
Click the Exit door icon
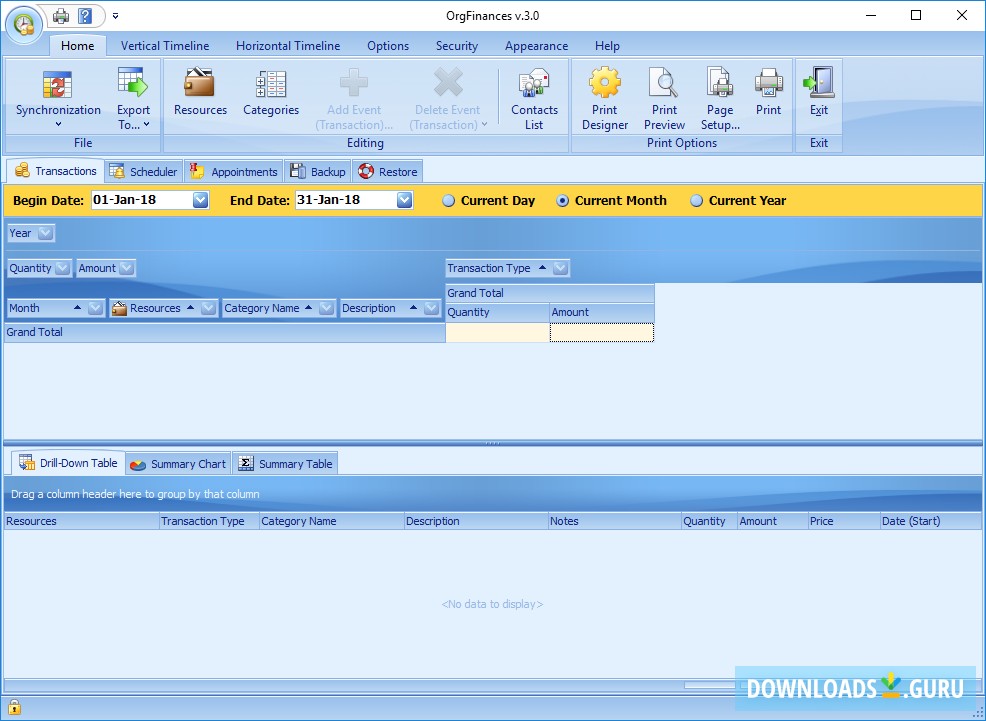(819, 92)
